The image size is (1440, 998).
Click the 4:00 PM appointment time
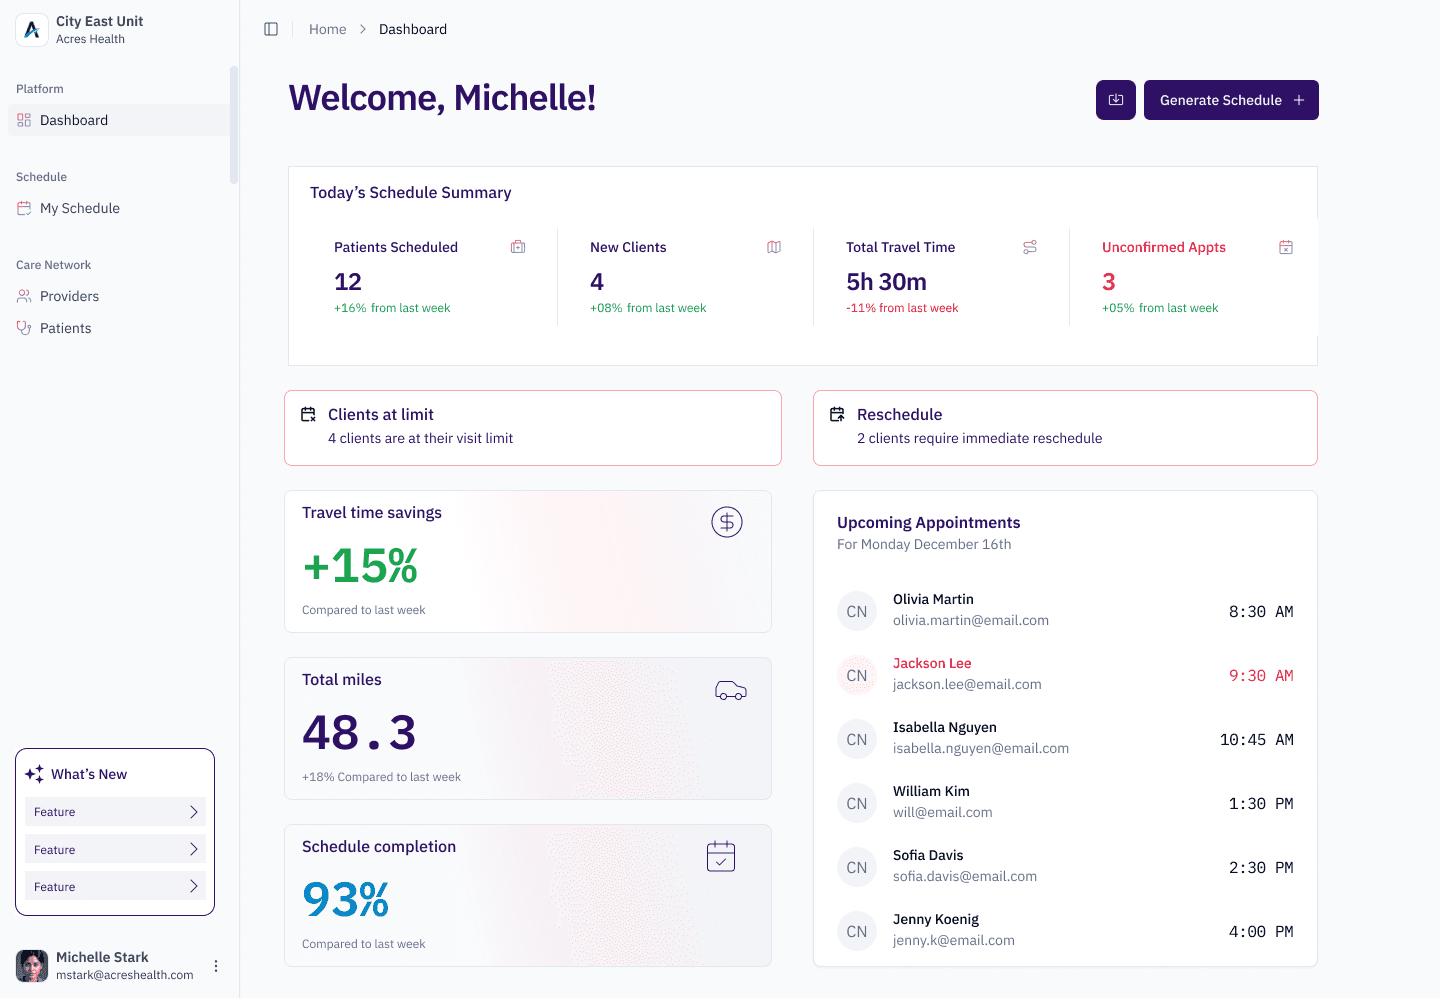1261,932
